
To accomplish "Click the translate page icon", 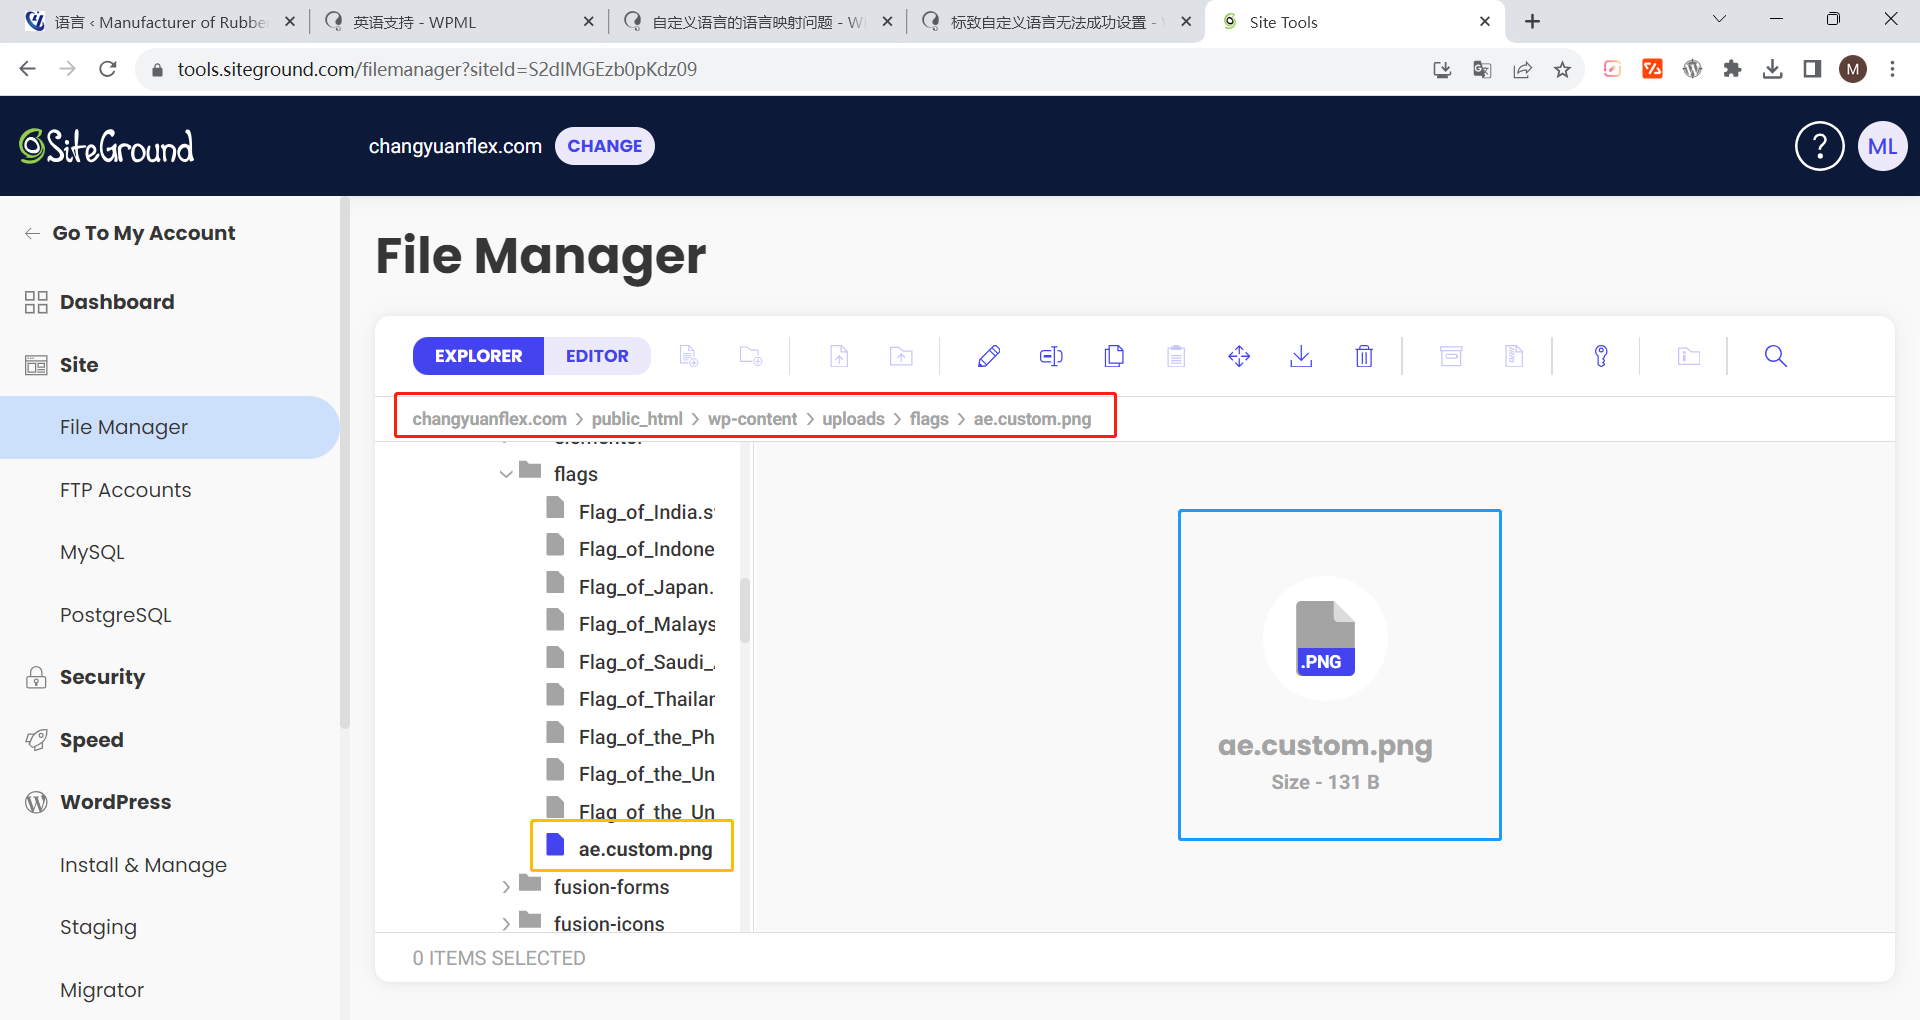I will (1482, 69).
